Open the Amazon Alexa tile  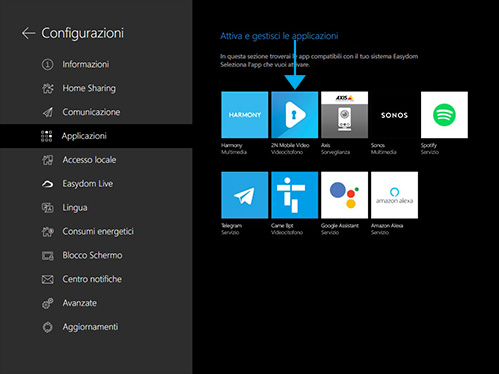394,195
